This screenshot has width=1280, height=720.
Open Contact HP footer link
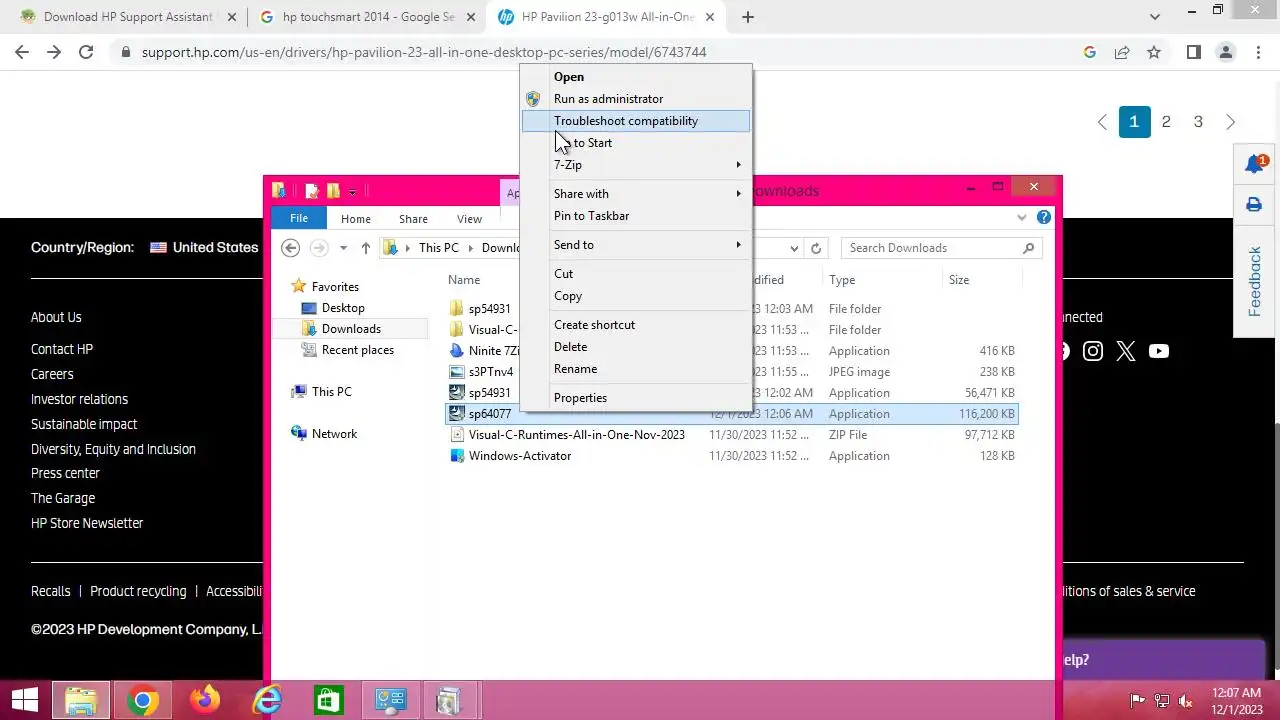pyautogui.click(x=62, y=349)
